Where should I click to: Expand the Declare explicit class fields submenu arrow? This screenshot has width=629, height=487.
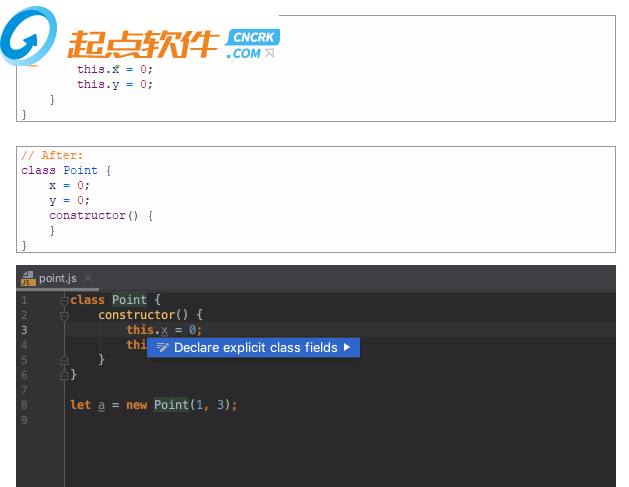click(x=347, y=348)
